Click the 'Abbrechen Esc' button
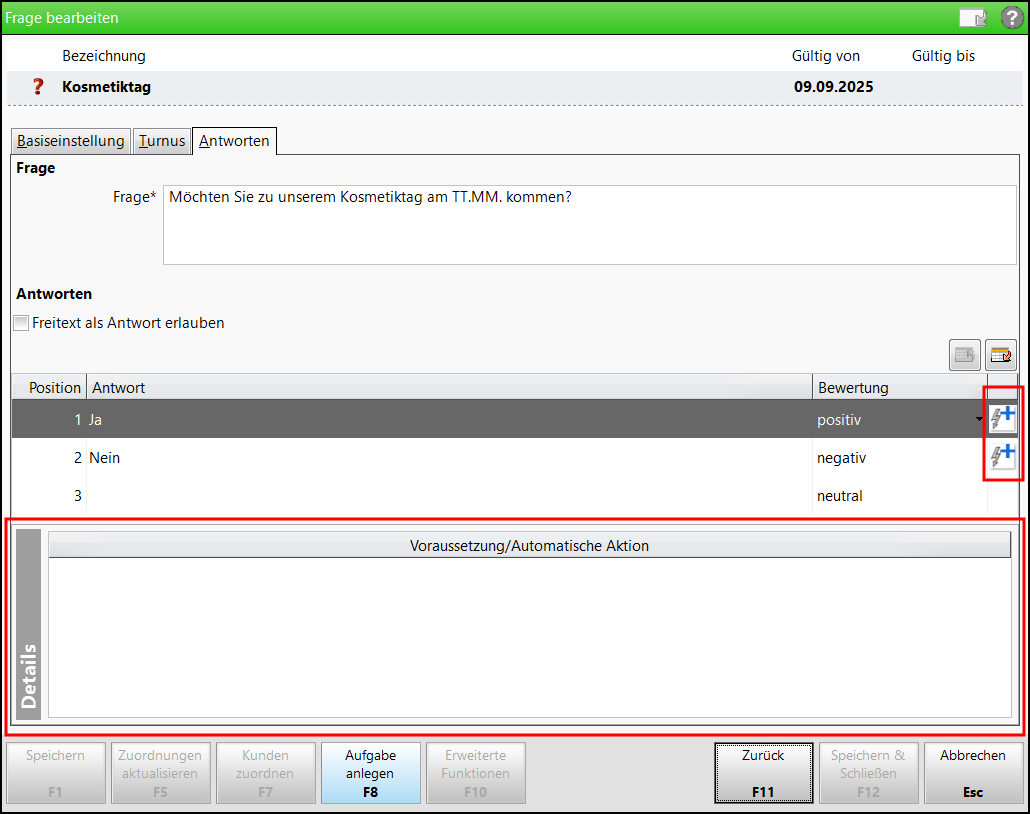This screenshot has width=1030, height=814. 973,773
